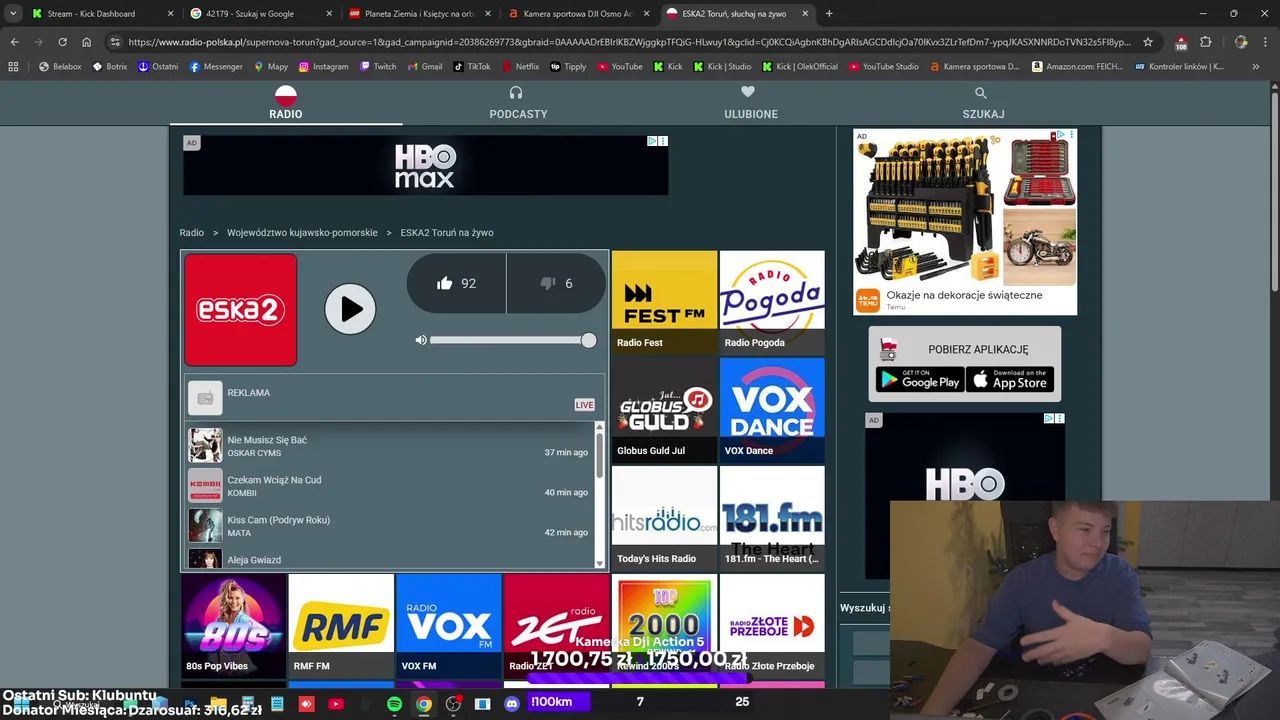
Task: Open the Temu tools advertisement
Action: 965,221
